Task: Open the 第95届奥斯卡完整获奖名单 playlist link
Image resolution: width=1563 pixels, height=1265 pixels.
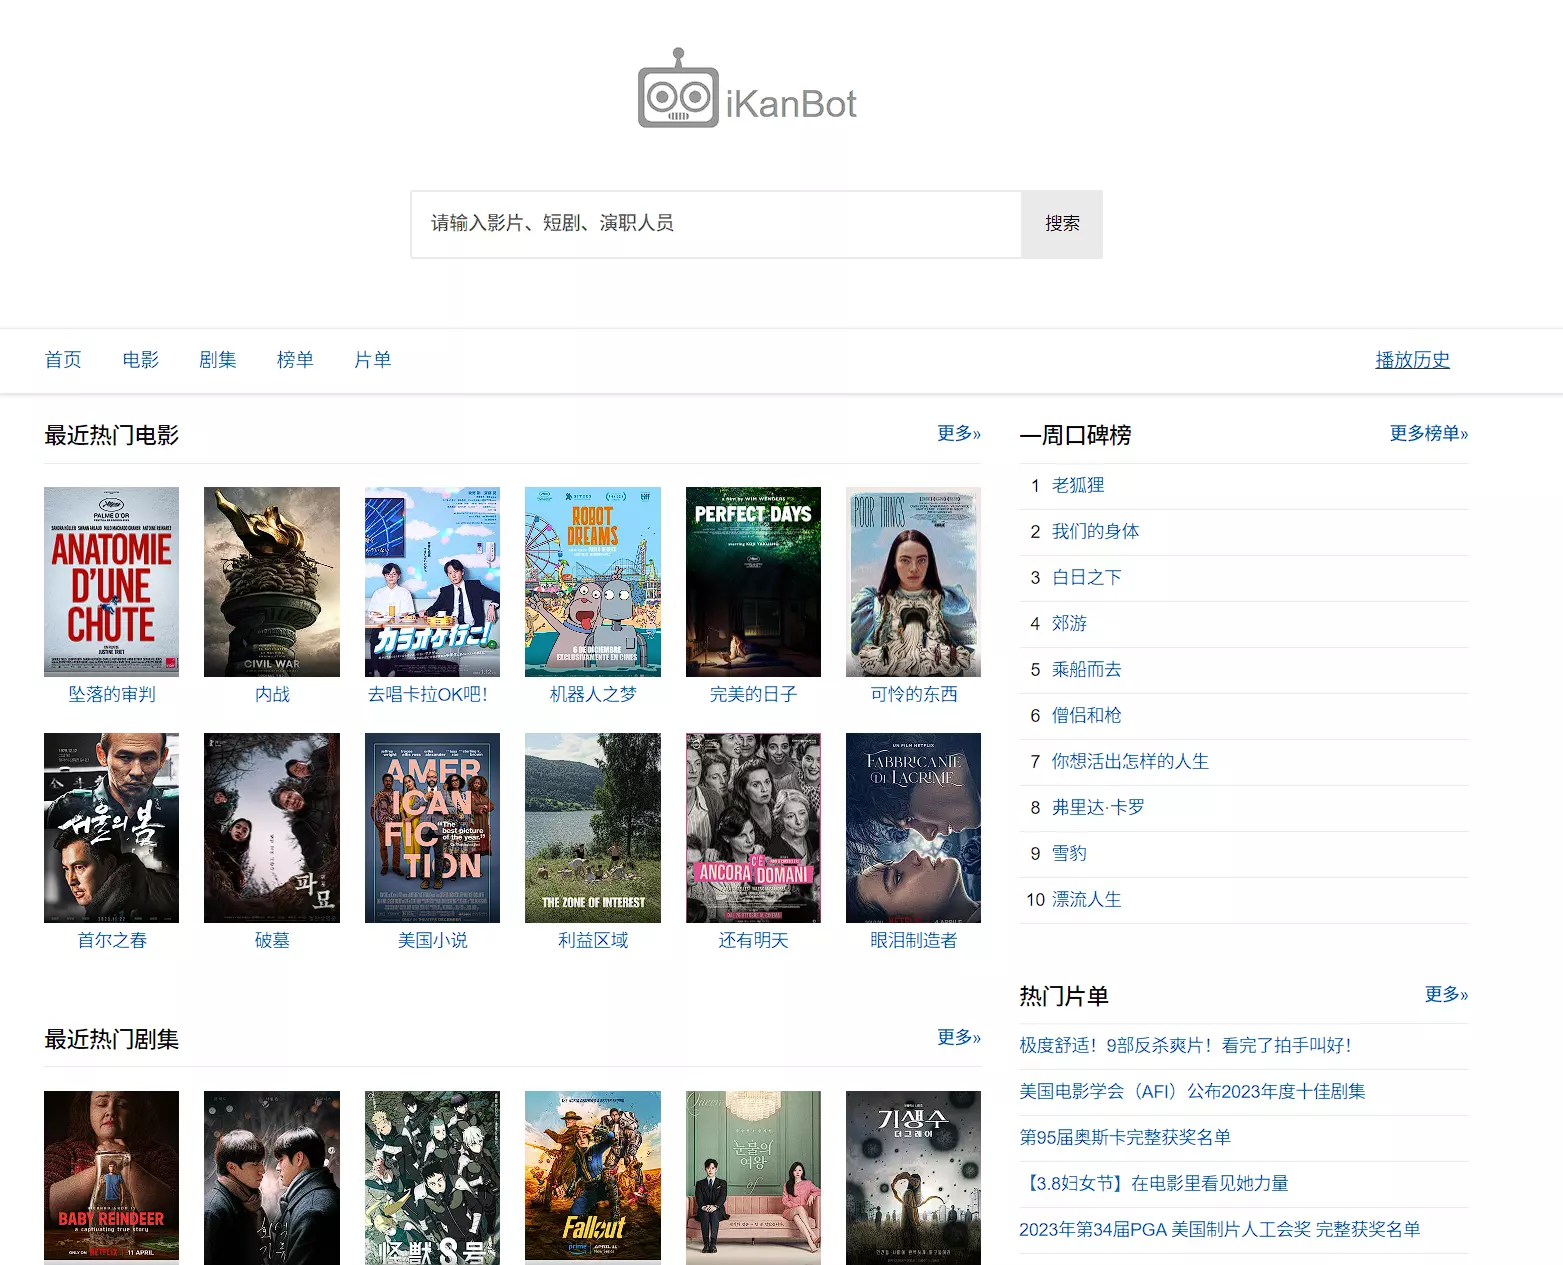Action: click(x=1124, y=1137)
